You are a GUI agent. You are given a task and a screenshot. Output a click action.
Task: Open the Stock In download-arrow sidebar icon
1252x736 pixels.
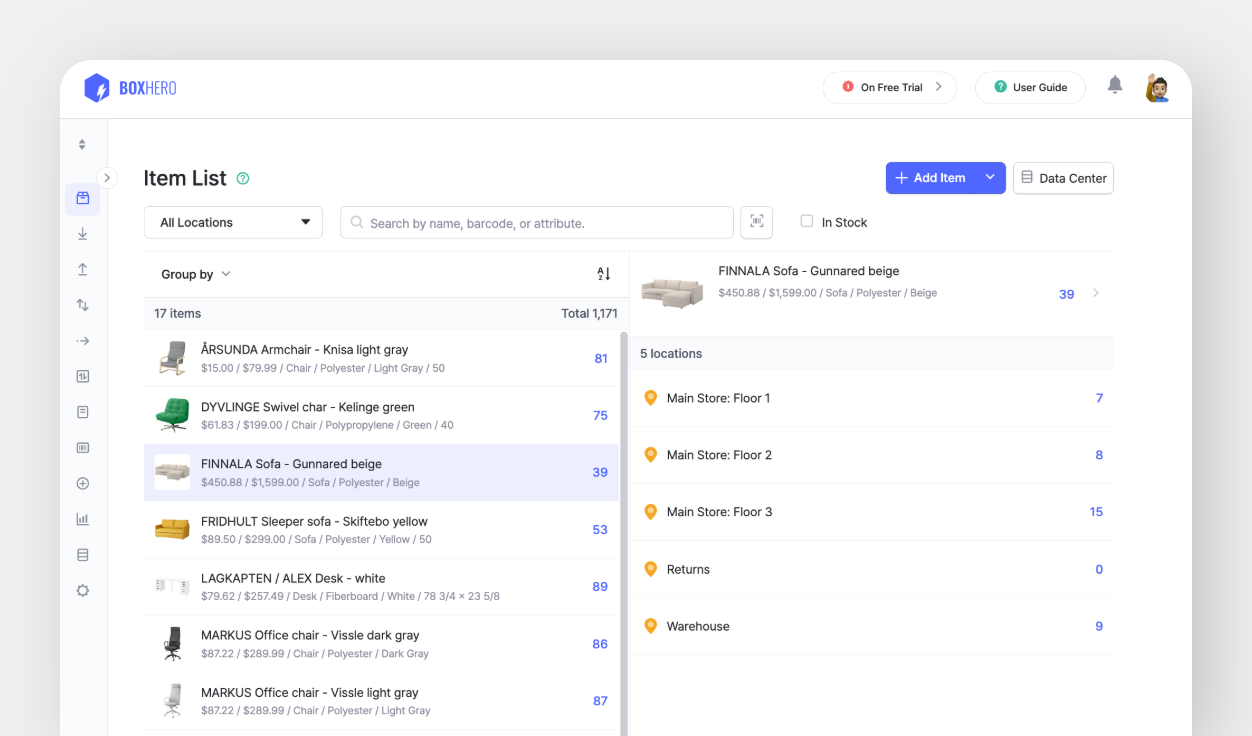pos(83,234)
